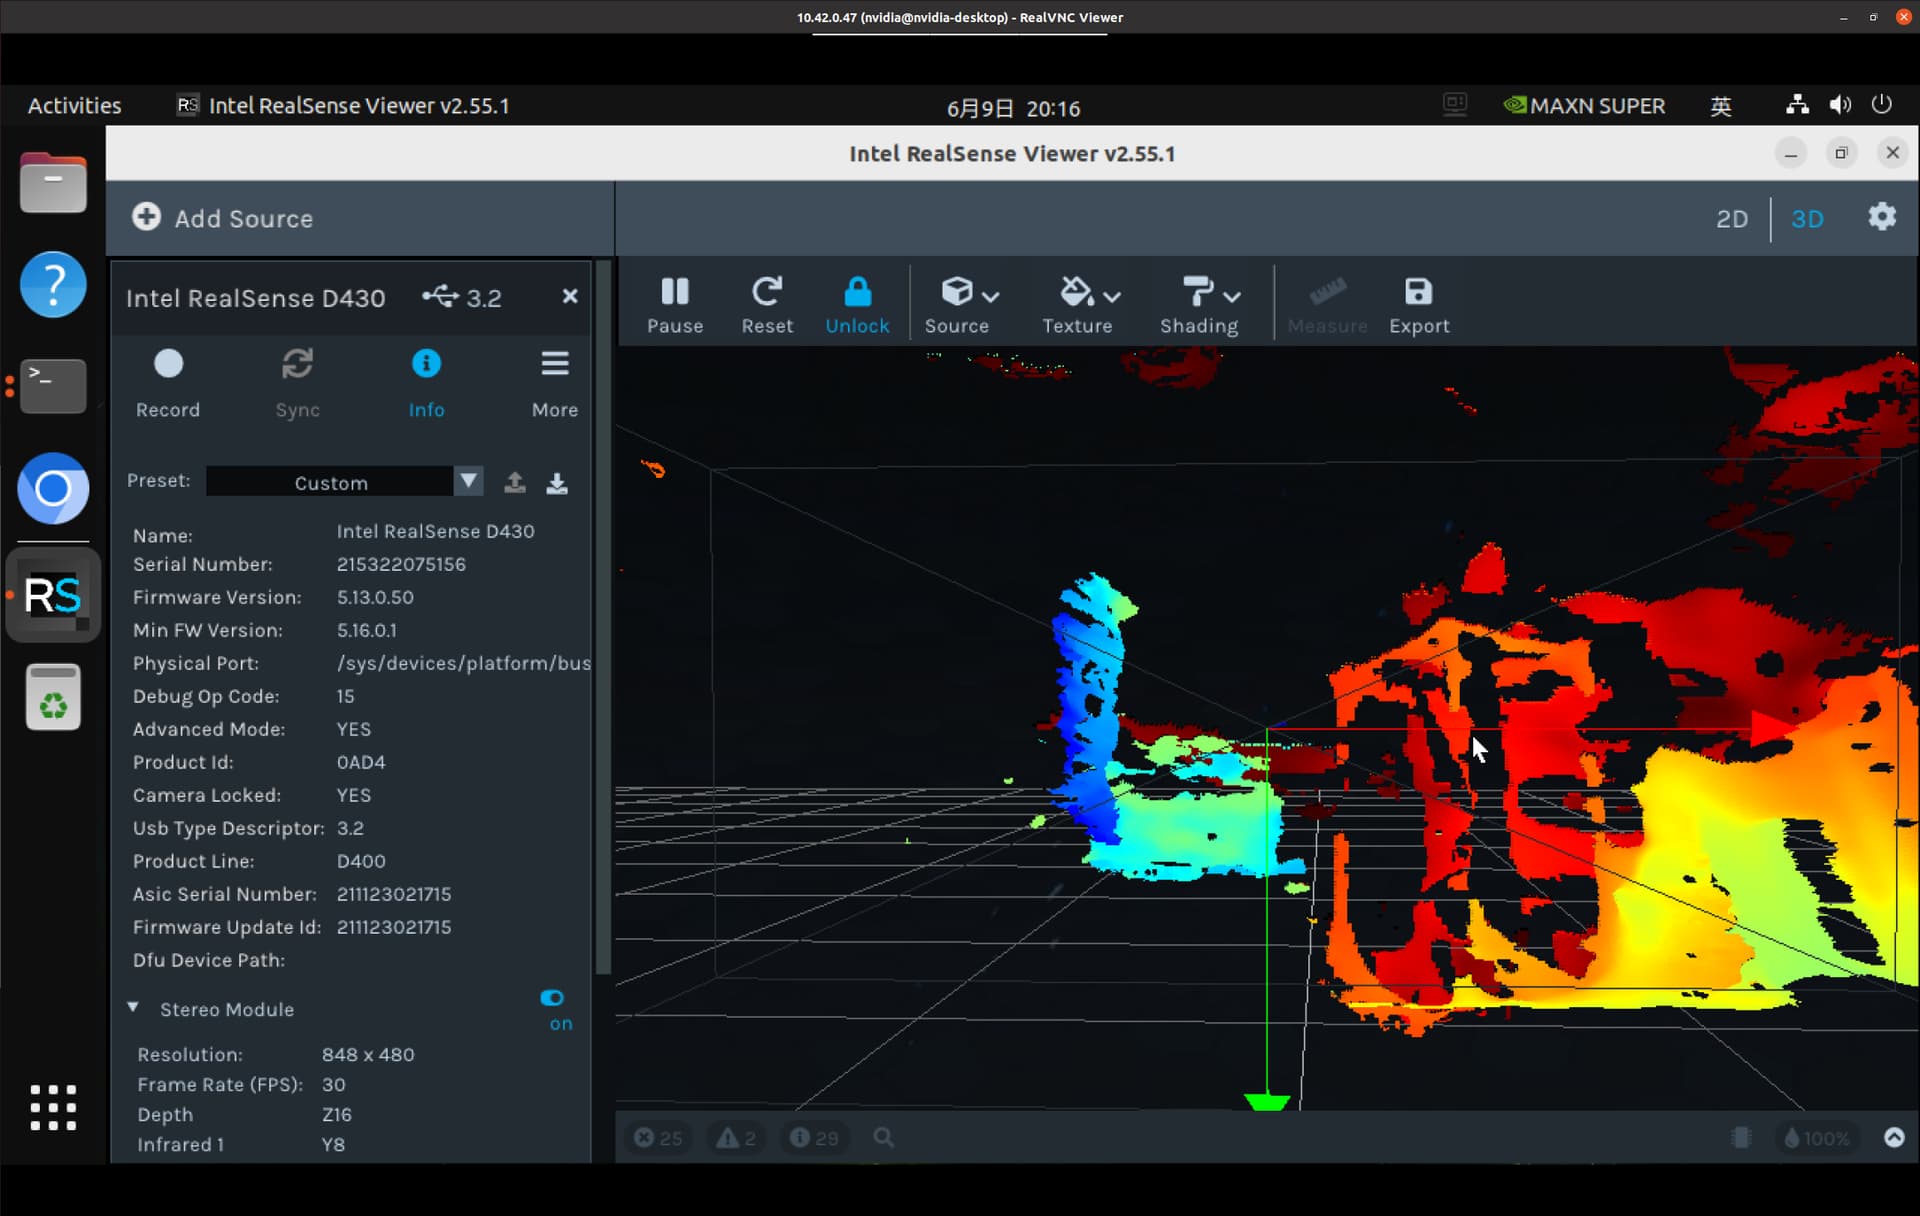This screenshot has width=1920, height=1216.
Task: Select the Measure tool
Action: (1327, 292)
